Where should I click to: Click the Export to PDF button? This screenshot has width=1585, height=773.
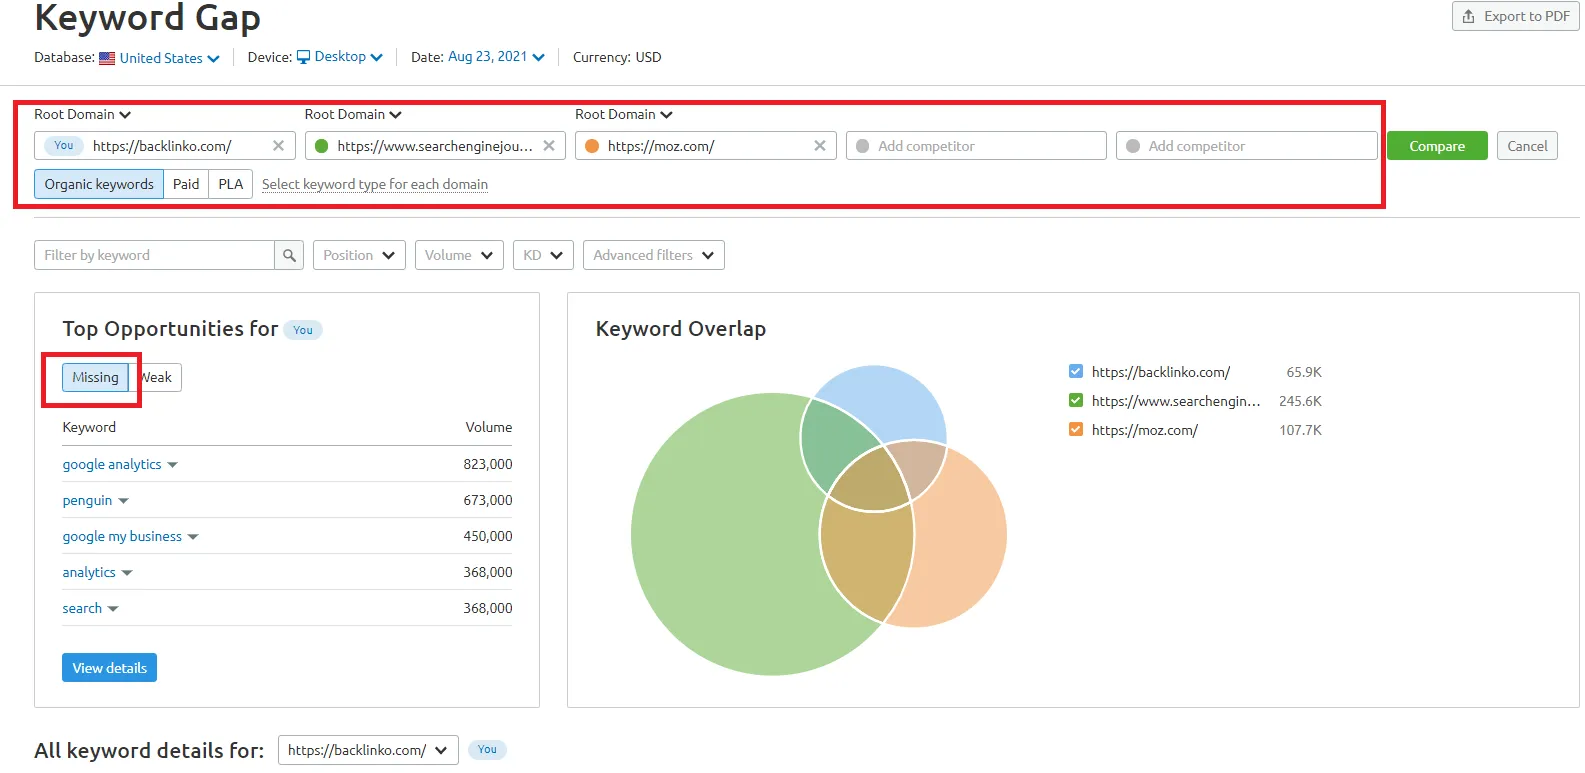tap(1515, 16)
